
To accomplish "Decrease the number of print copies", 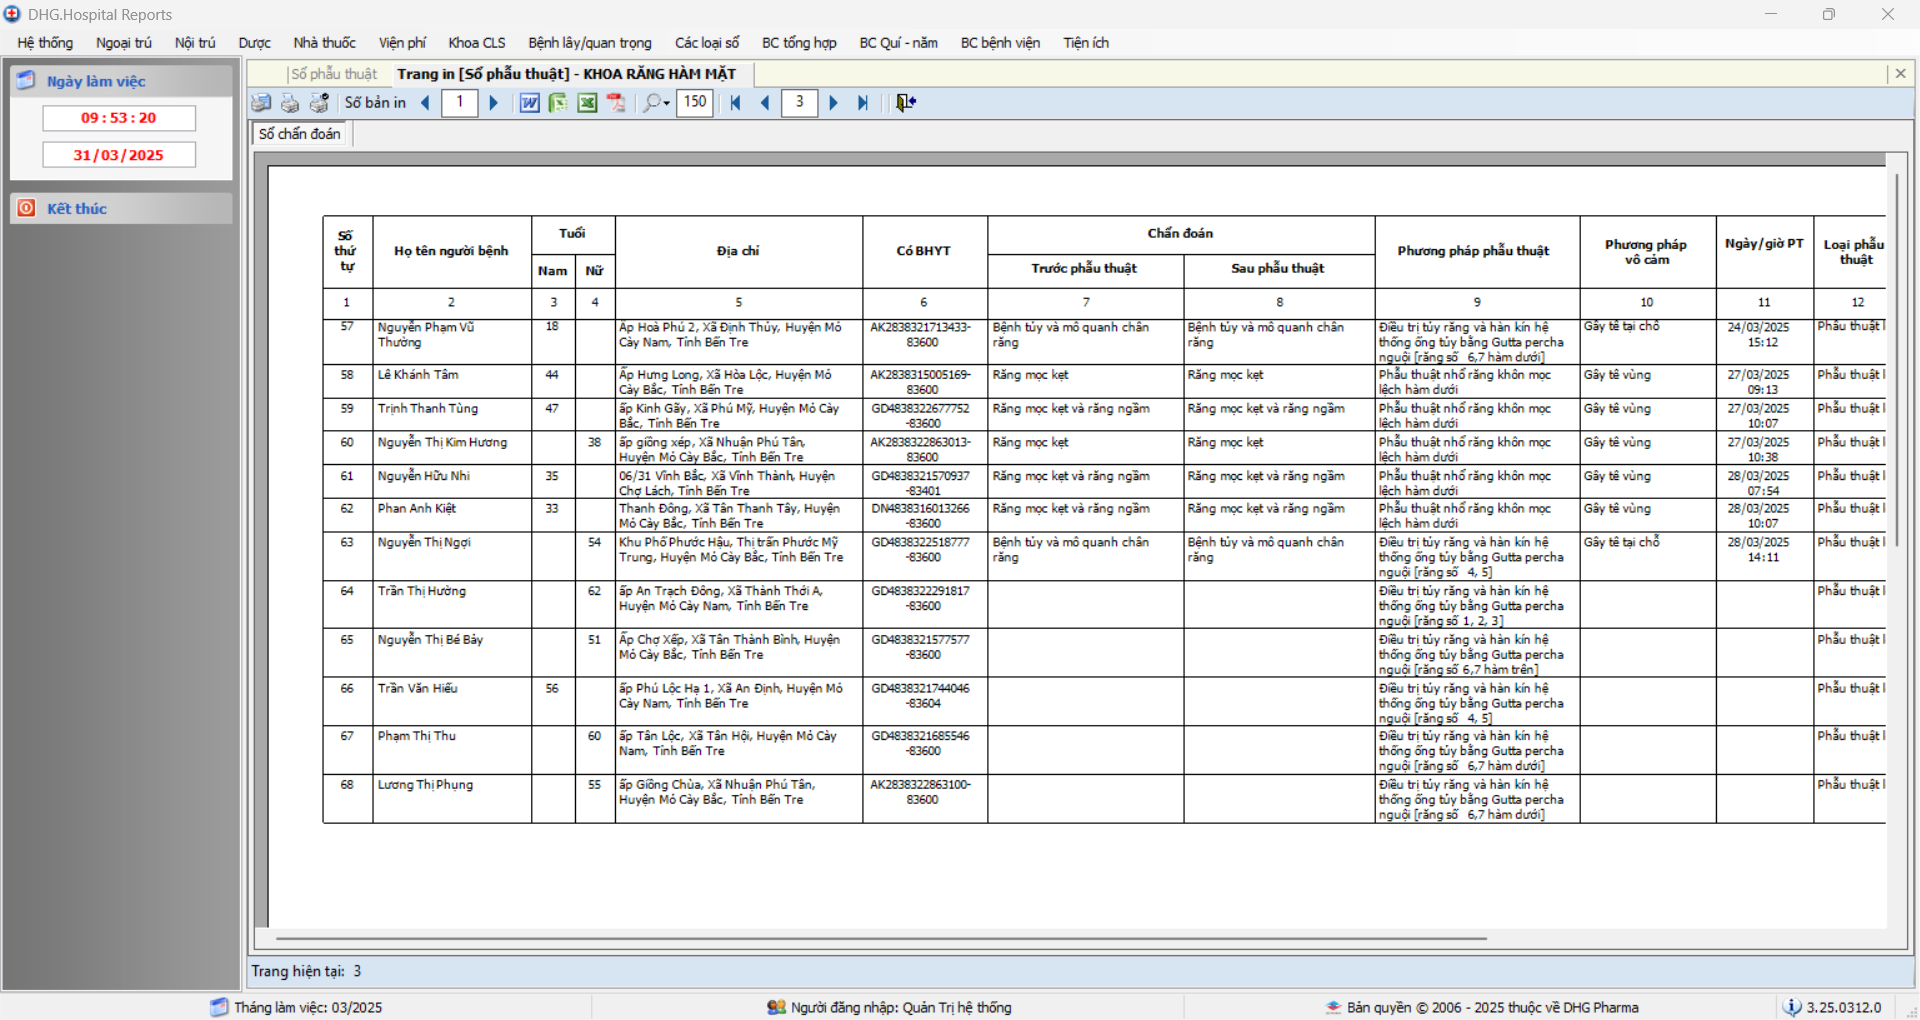I will tap(426, 103).
